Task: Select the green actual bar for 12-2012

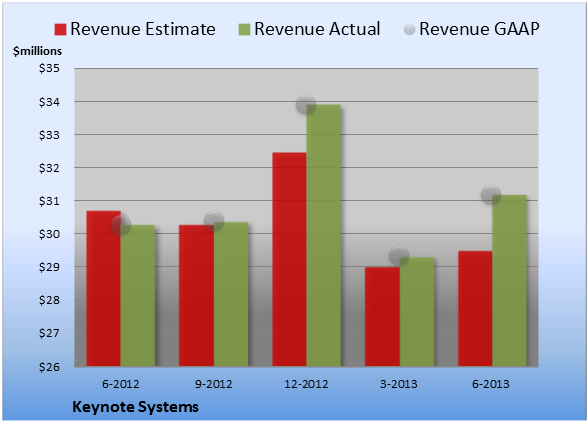Action: coord(324,235)
